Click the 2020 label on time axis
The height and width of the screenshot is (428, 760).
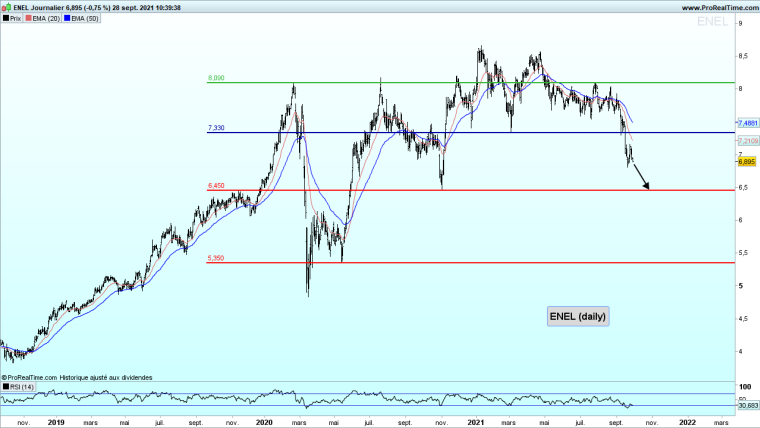(x=264, y=422)
